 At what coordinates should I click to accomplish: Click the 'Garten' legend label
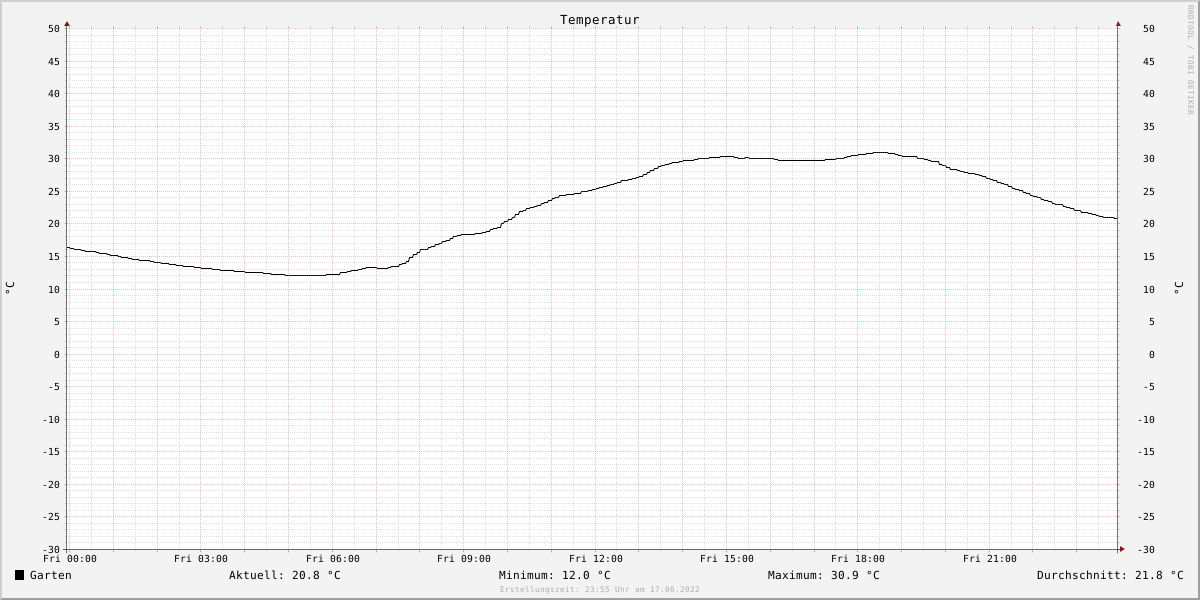[50, 575]
